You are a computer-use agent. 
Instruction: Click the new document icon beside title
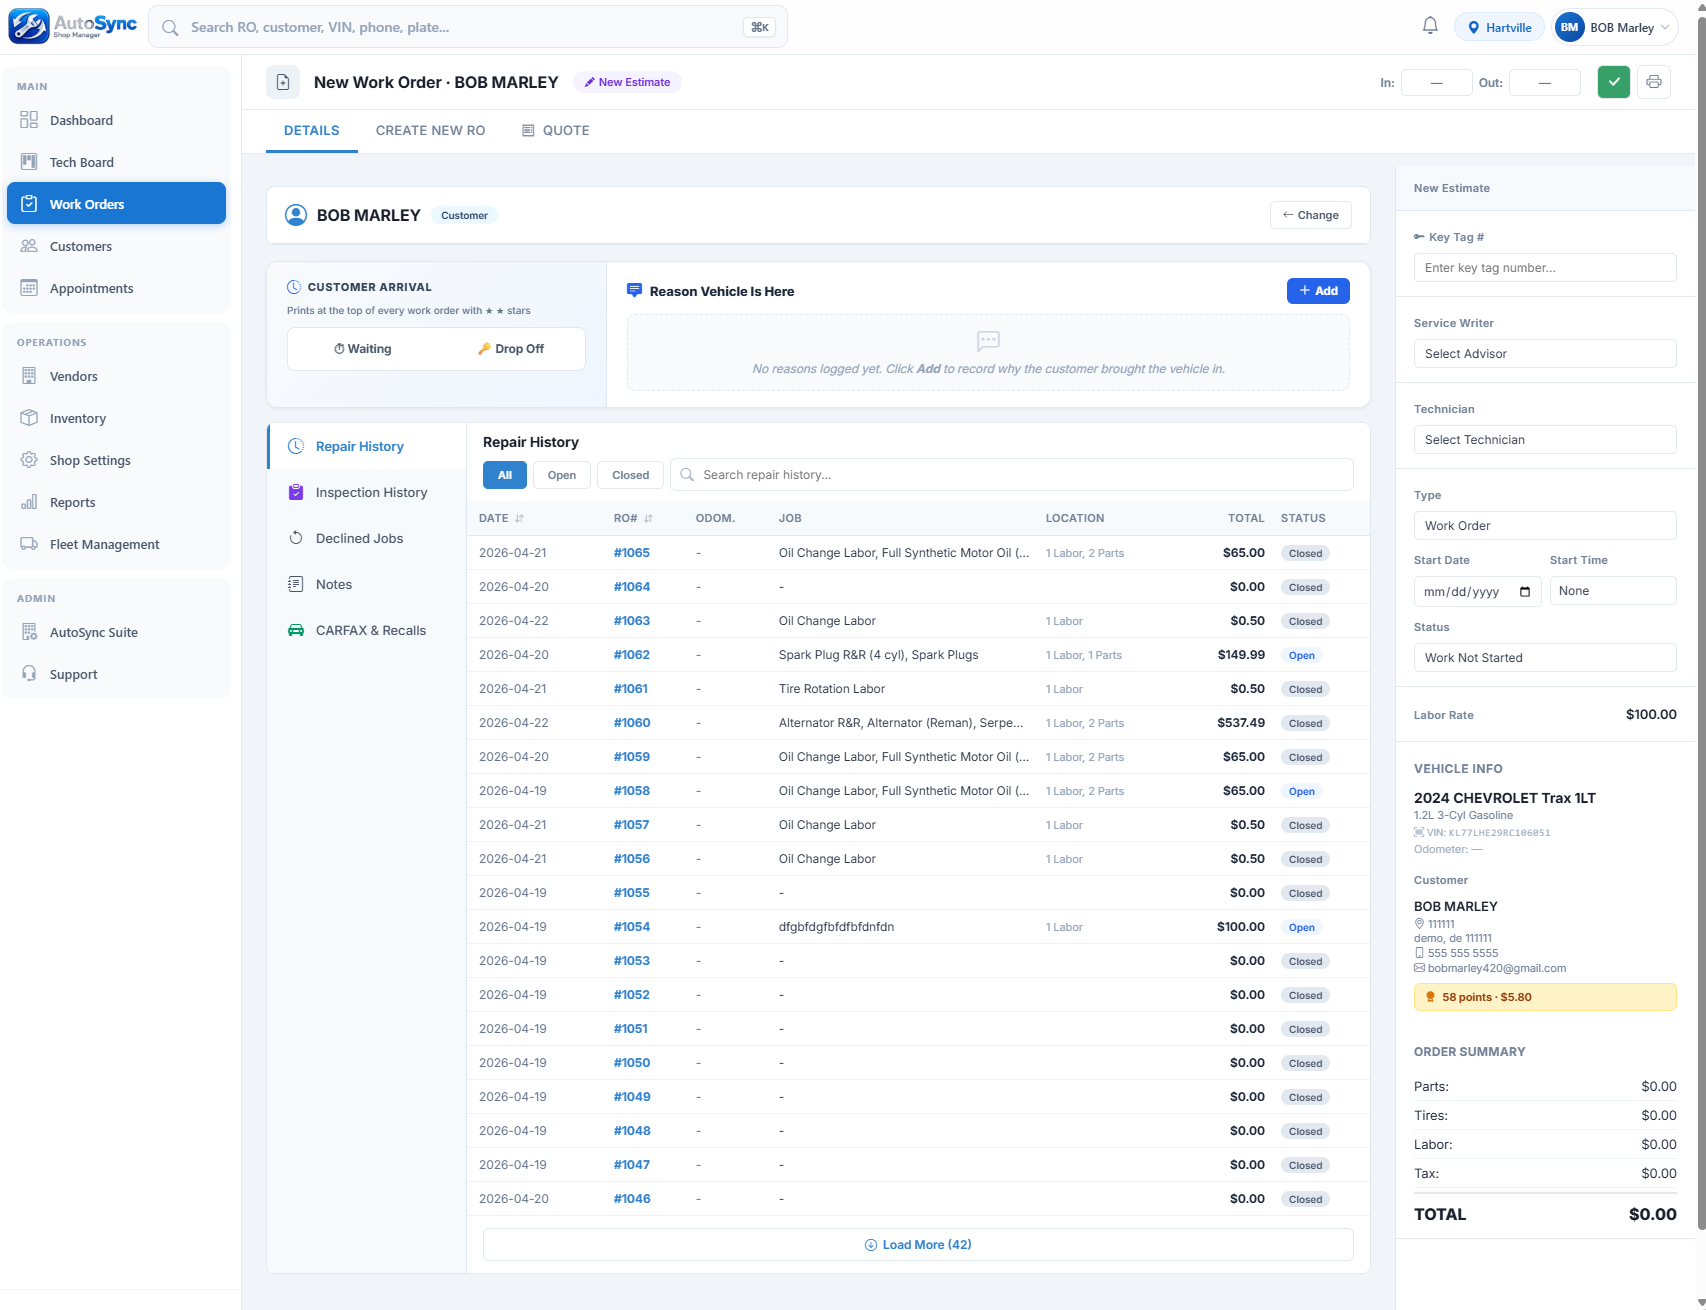tap(283, 82)
